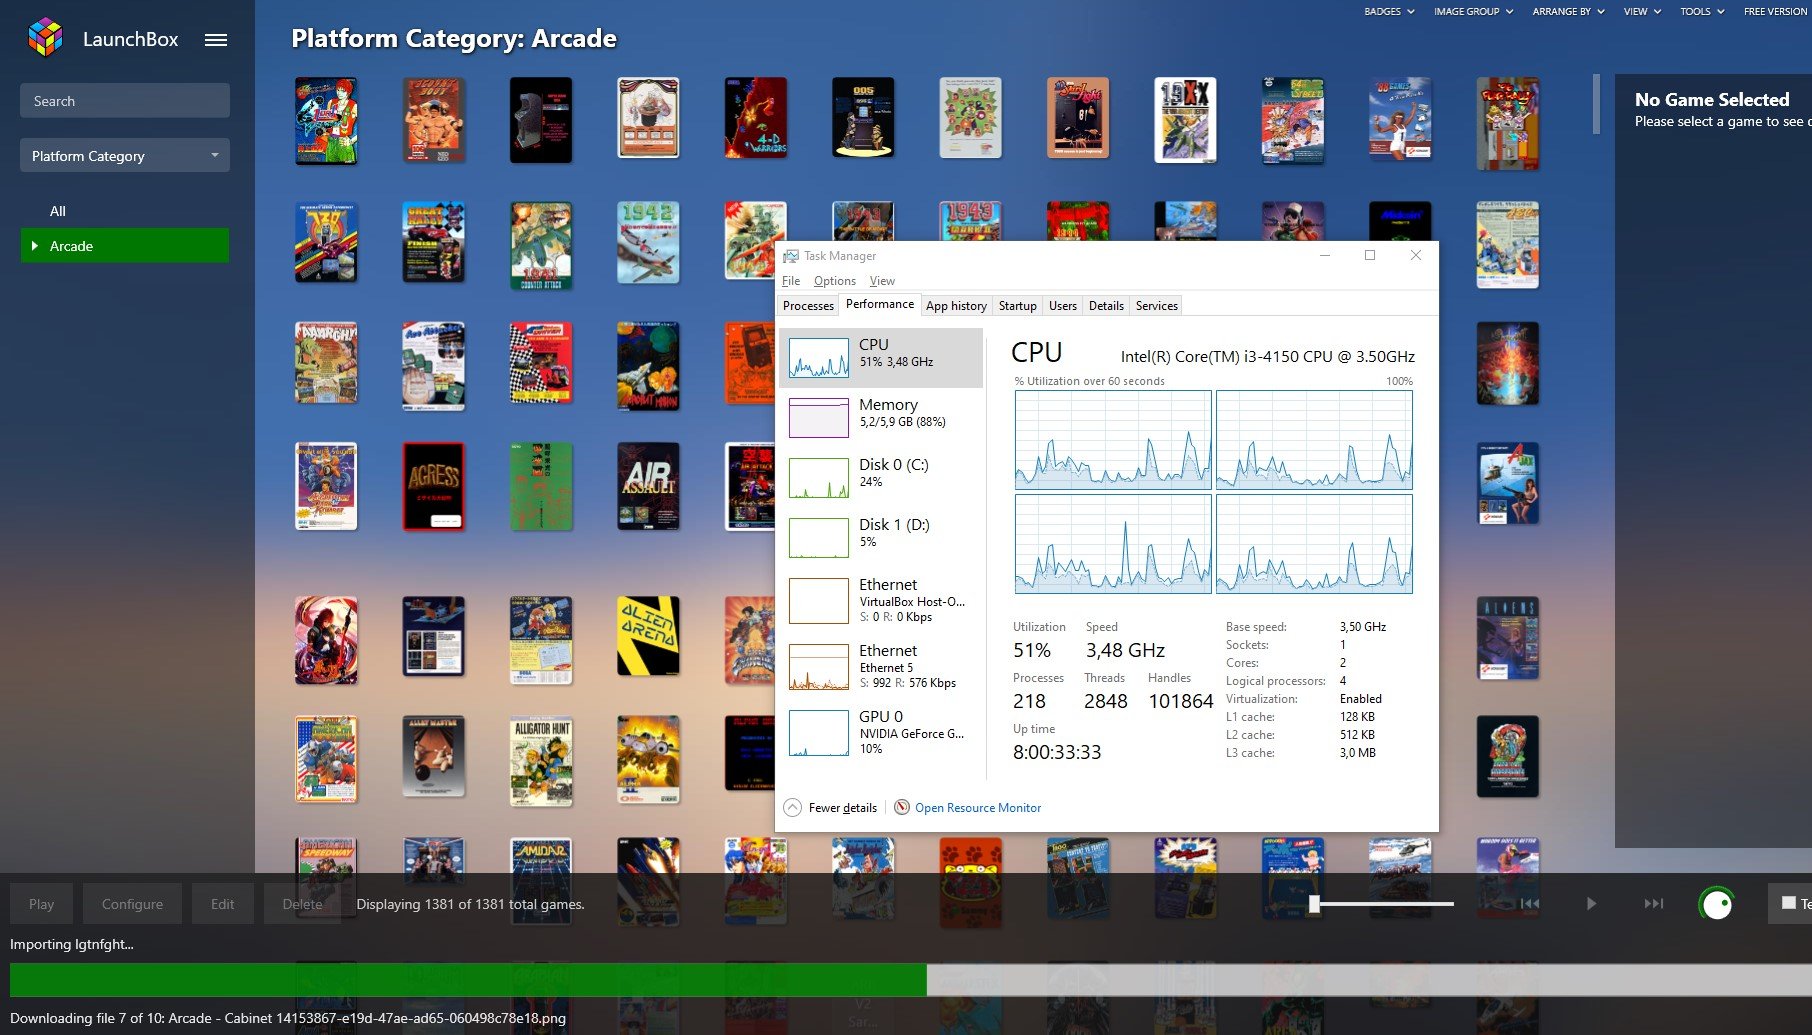Screen dimensions: 1812x1035
Task: Open the ARRANGE BY dropdown
Action: tap(1568, 12)
